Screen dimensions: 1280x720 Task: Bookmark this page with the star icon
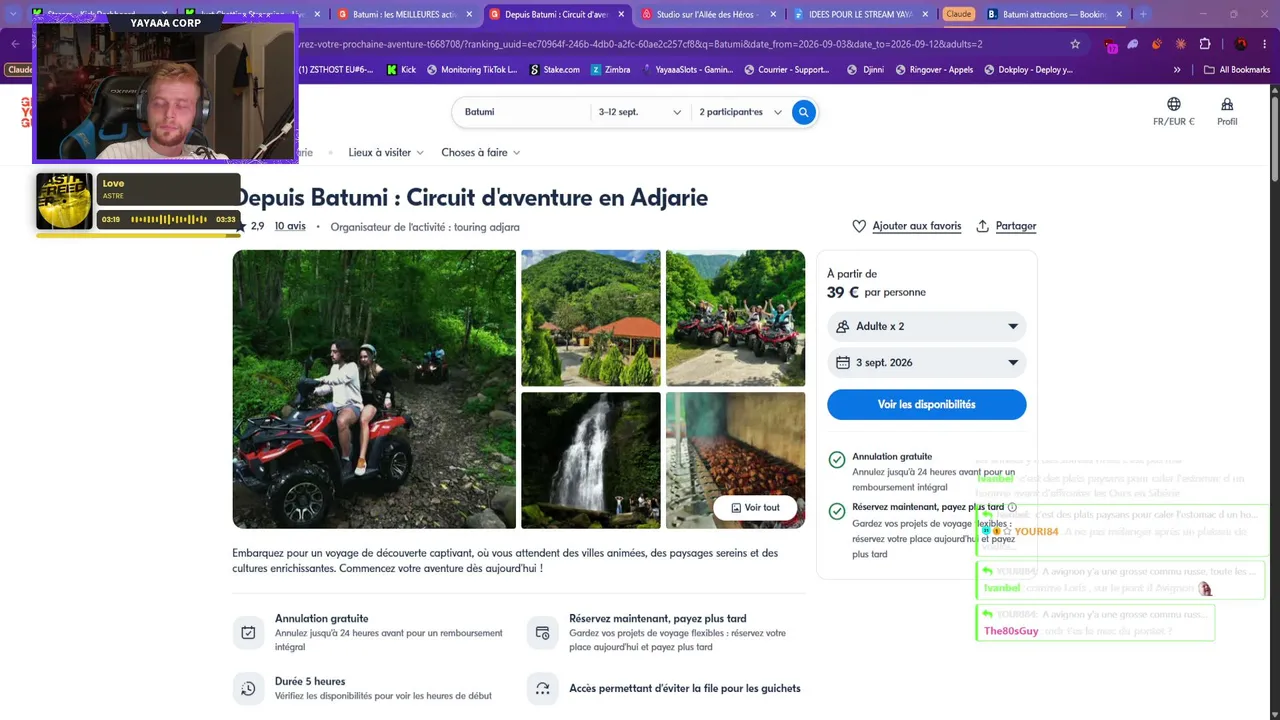[x=1075, y=44]
